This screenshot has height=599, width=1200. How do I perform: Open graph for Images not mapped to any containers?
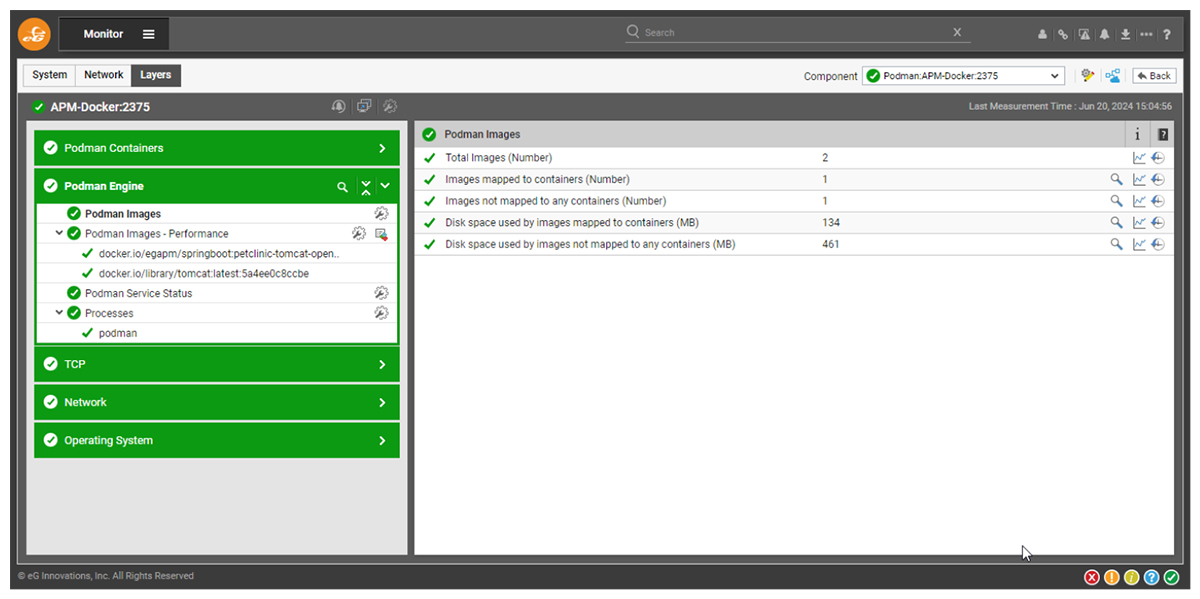[1139, 201]
